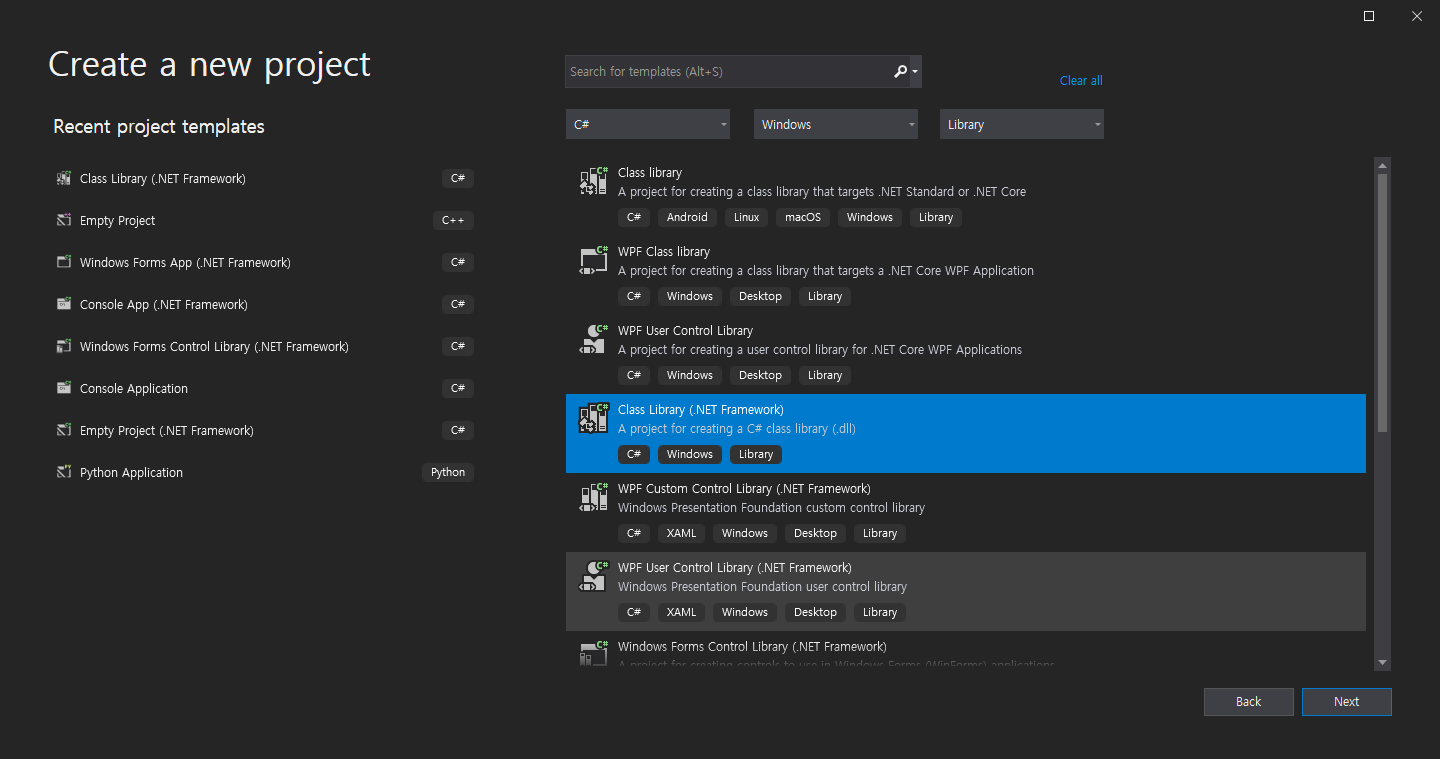Viewport: 1440px width, 759px height.
Task: Select "WPF User Control Library" .NET Core title
Action: pyautogui.click(x=685, y=331)
